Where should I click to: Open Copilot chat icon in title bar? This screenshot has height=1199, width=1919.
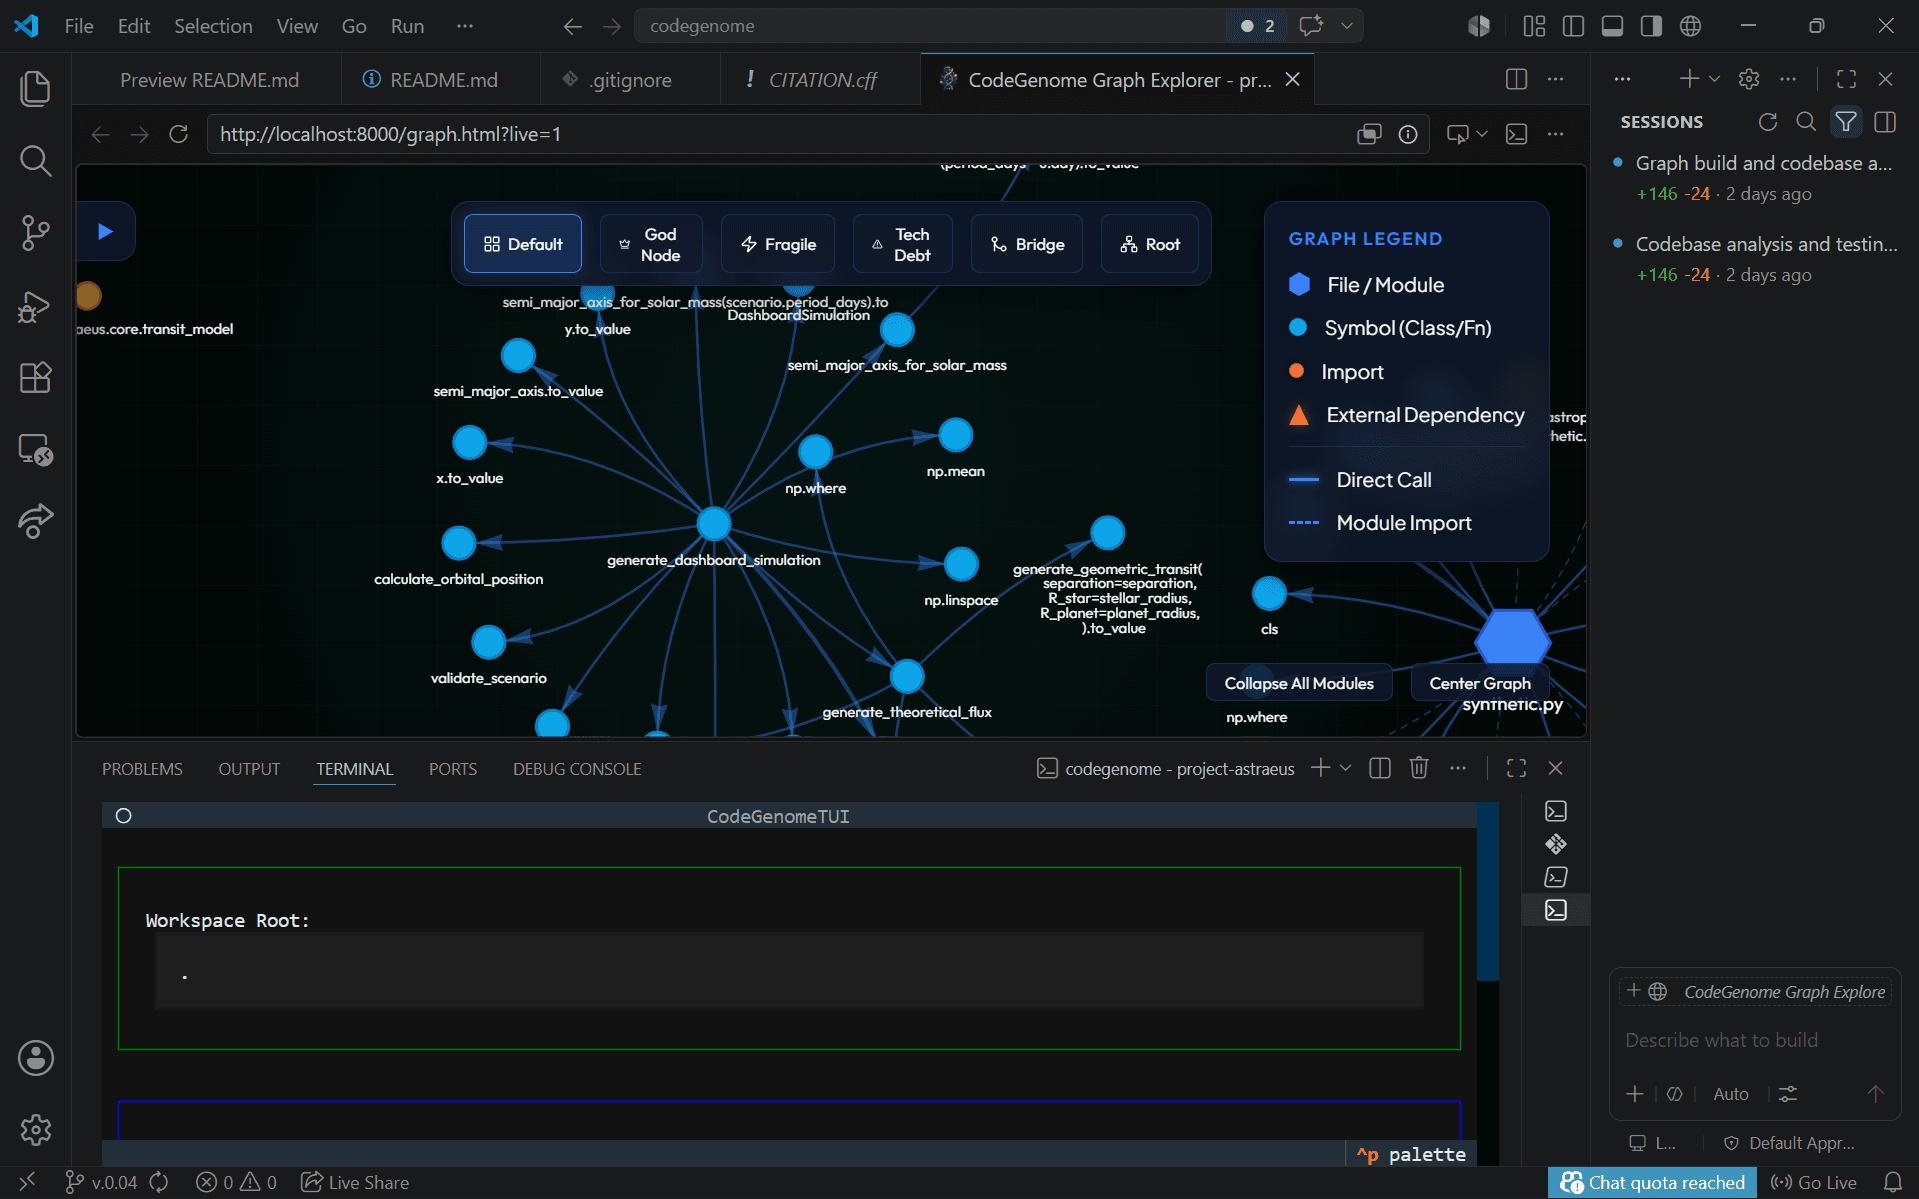pos(1311,26)
